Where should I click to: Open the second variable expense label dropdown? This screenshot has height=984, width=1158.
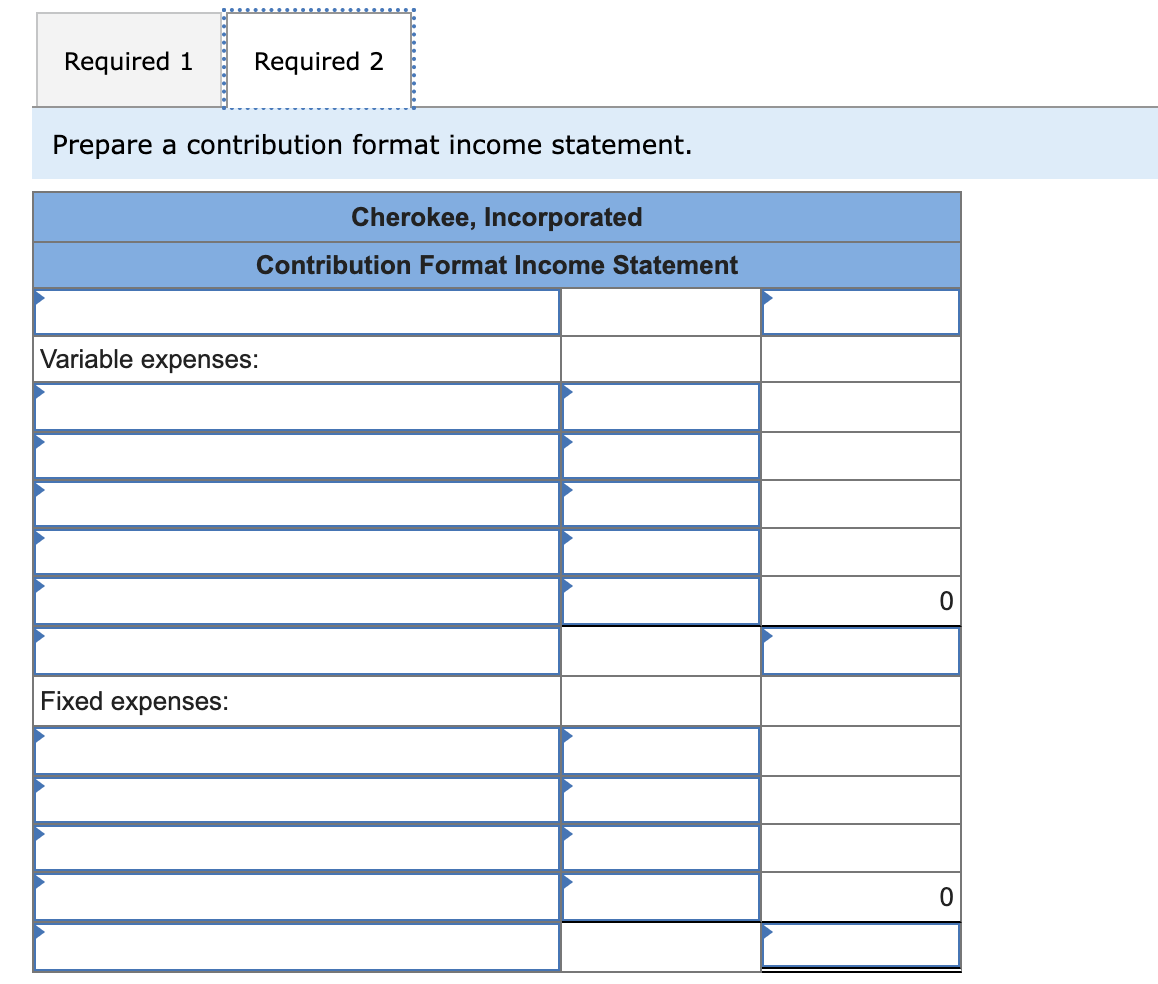point(297,456)
